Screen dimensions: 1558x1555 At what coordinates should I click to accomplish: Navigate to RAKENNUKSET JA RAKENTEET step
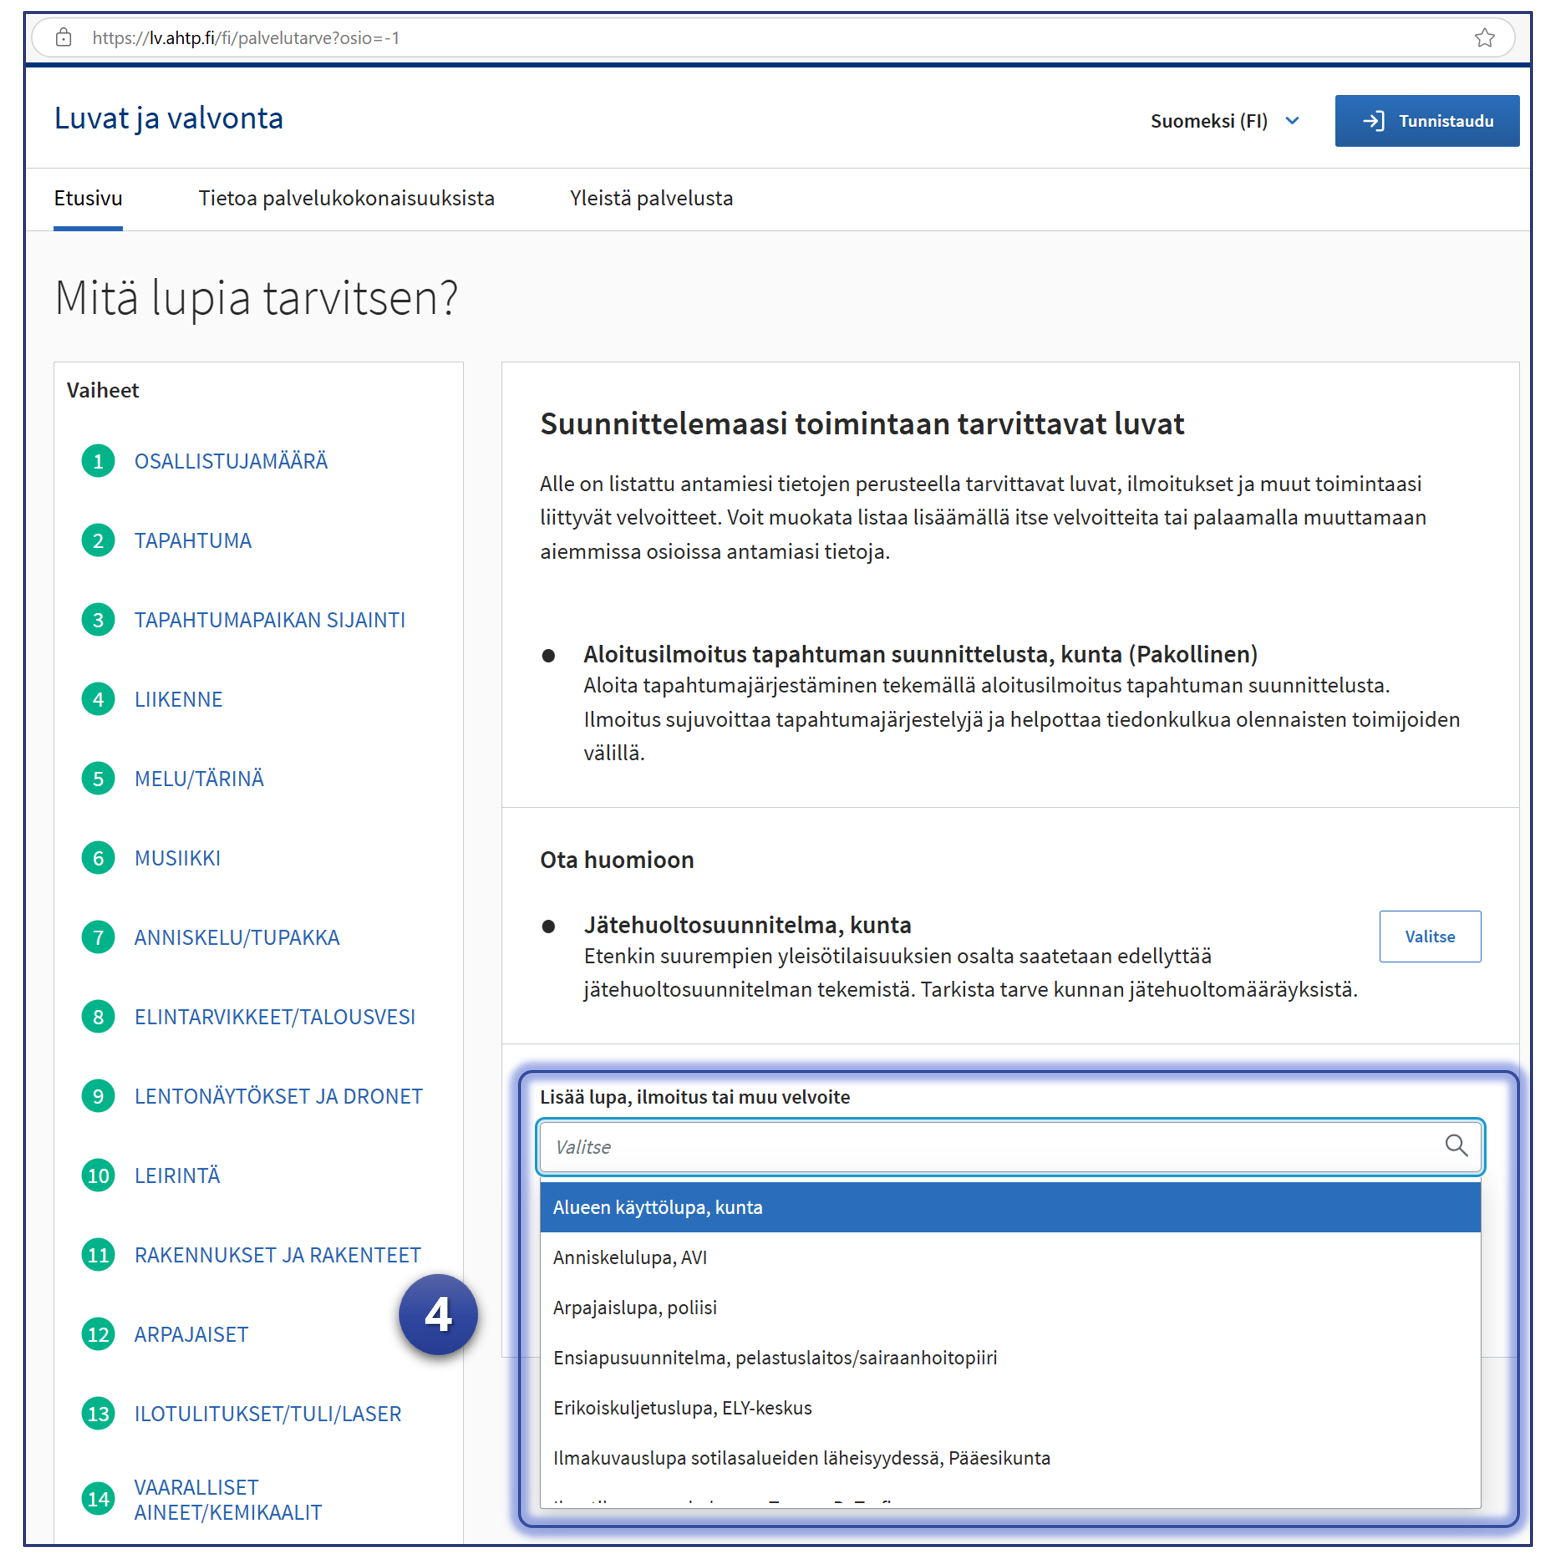(277, 1255)
